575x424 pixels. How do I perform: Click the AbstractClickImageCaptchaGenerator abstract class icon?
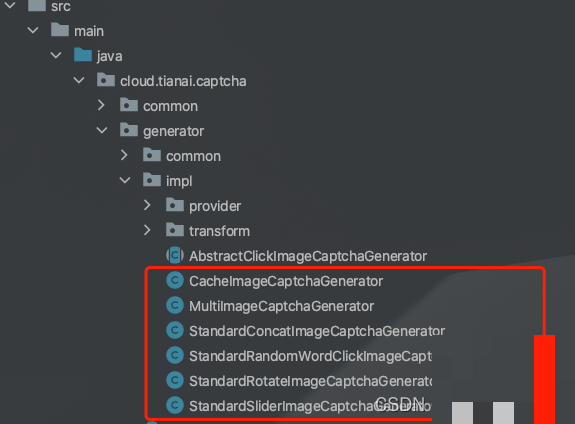(x=175, y=255)
